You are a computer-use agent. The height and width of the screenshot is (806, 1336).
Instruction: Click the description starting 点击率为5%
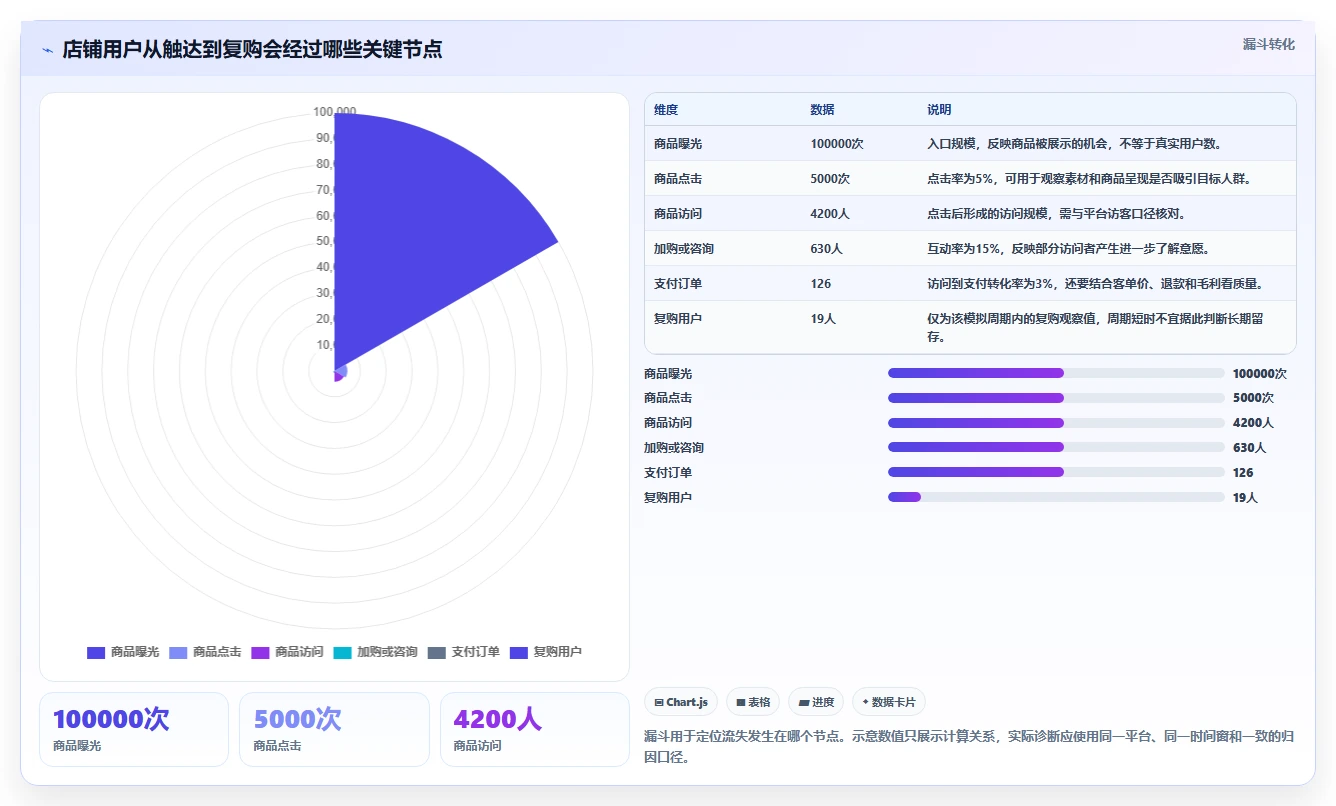point(1089,179)
